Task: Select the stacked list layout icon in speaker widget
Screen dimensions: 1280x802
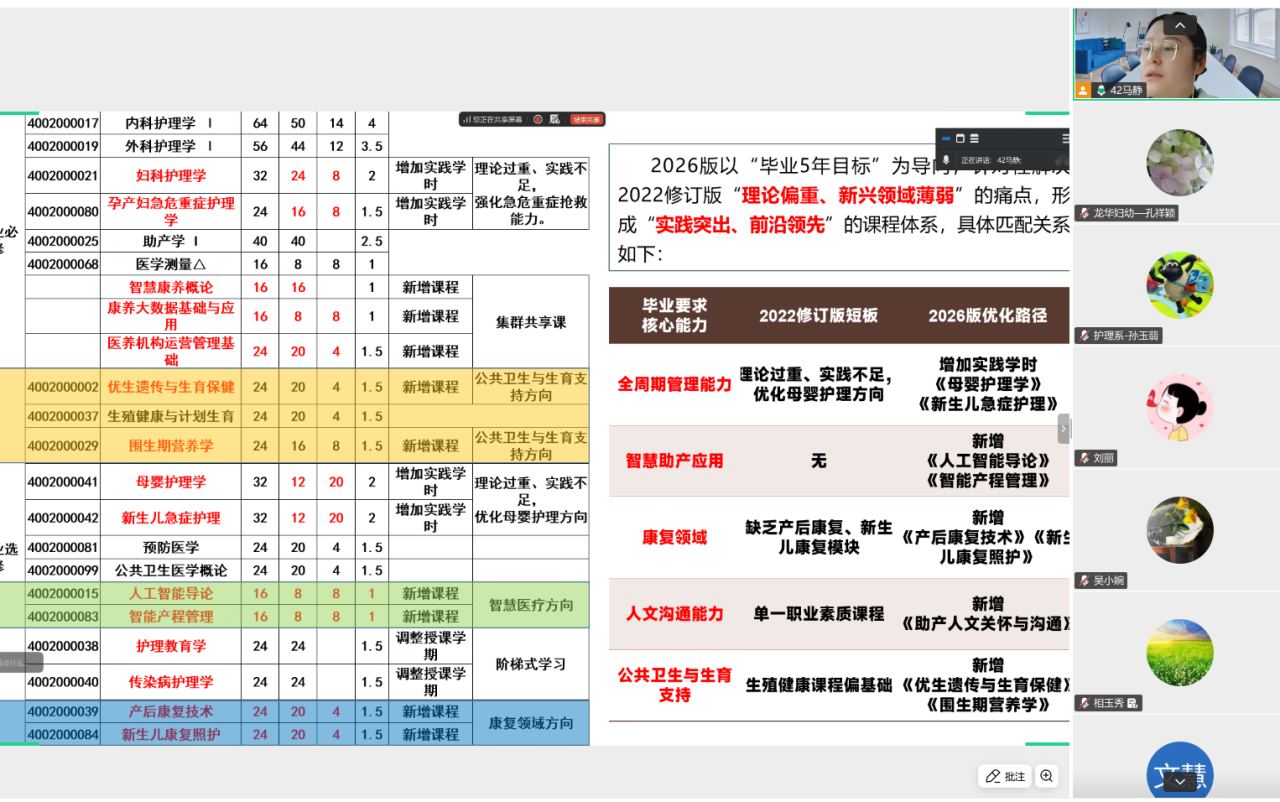Action: tap(974, 138)
